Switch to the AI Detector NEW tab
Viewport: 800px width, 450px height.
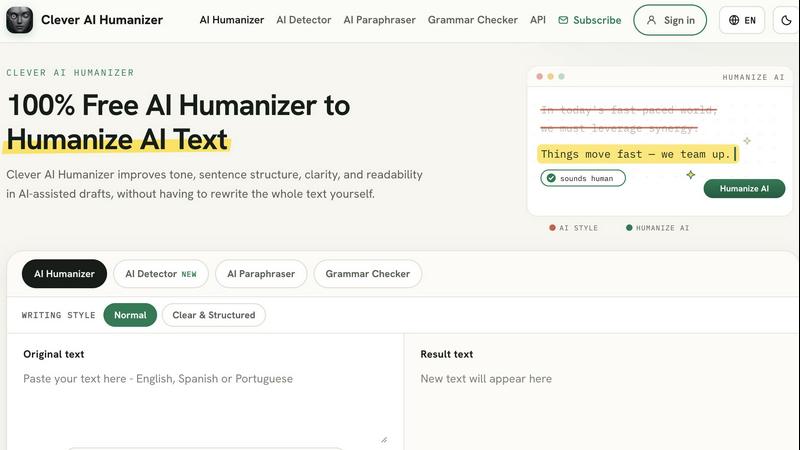(161, 274)
